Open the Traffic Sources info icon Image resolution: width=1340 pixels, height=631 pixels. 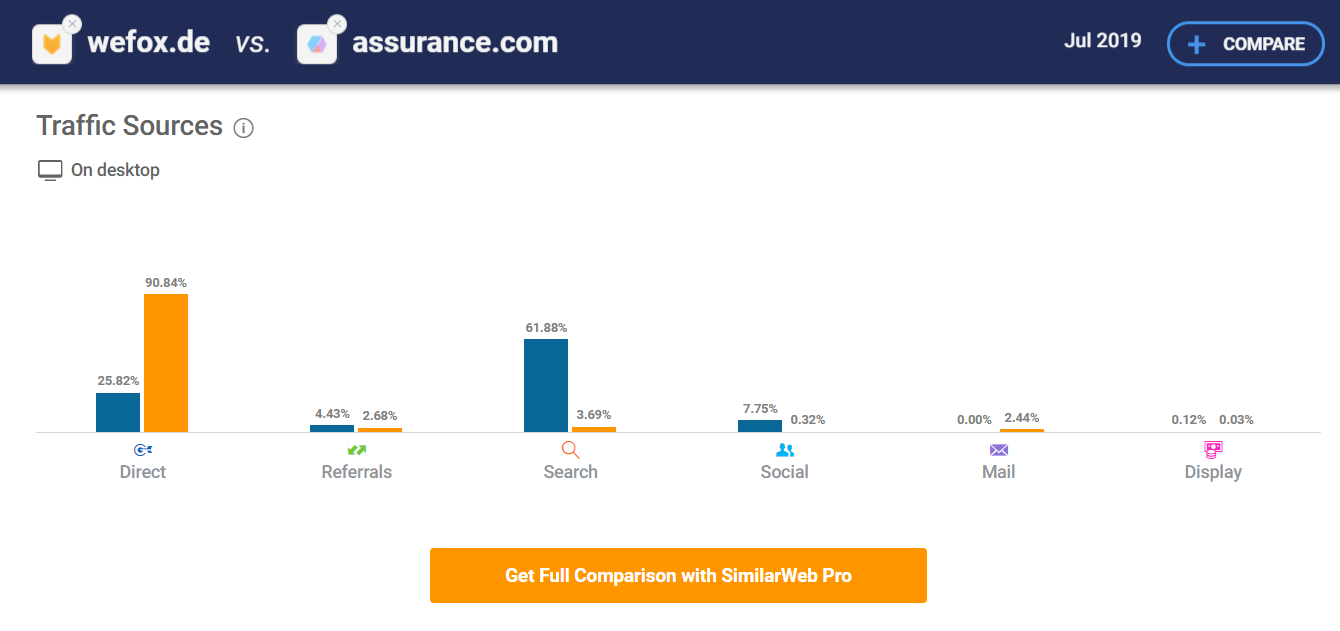(x=243, y=128)
